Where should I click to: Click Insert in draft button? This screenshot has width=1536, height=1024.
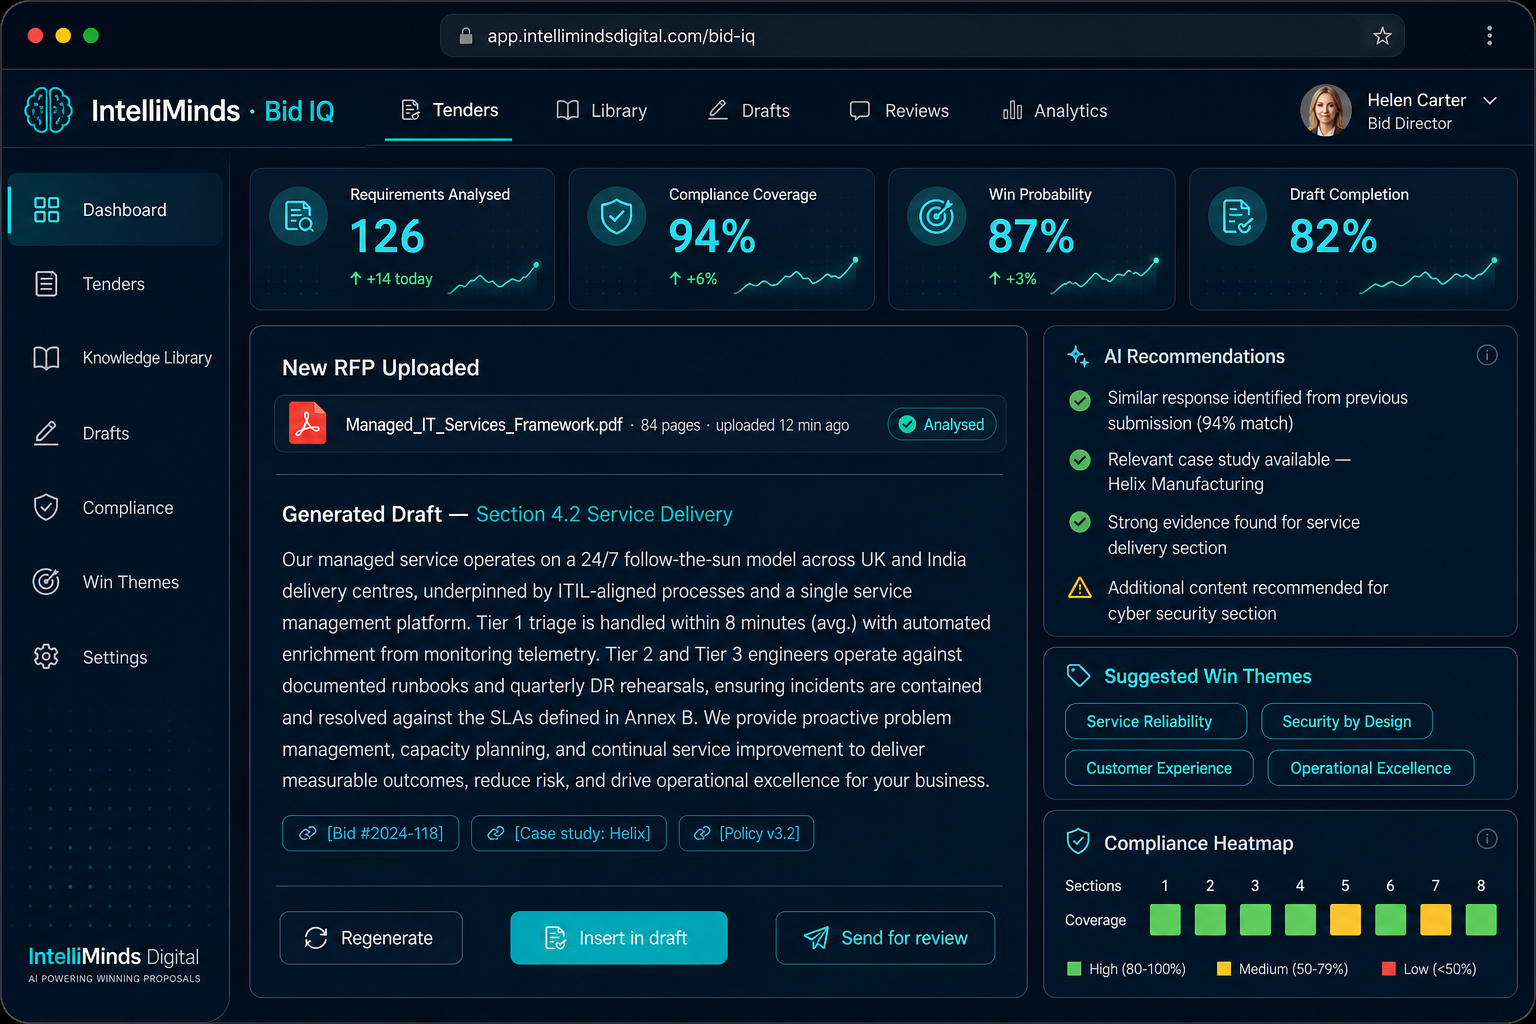(619, 938)
